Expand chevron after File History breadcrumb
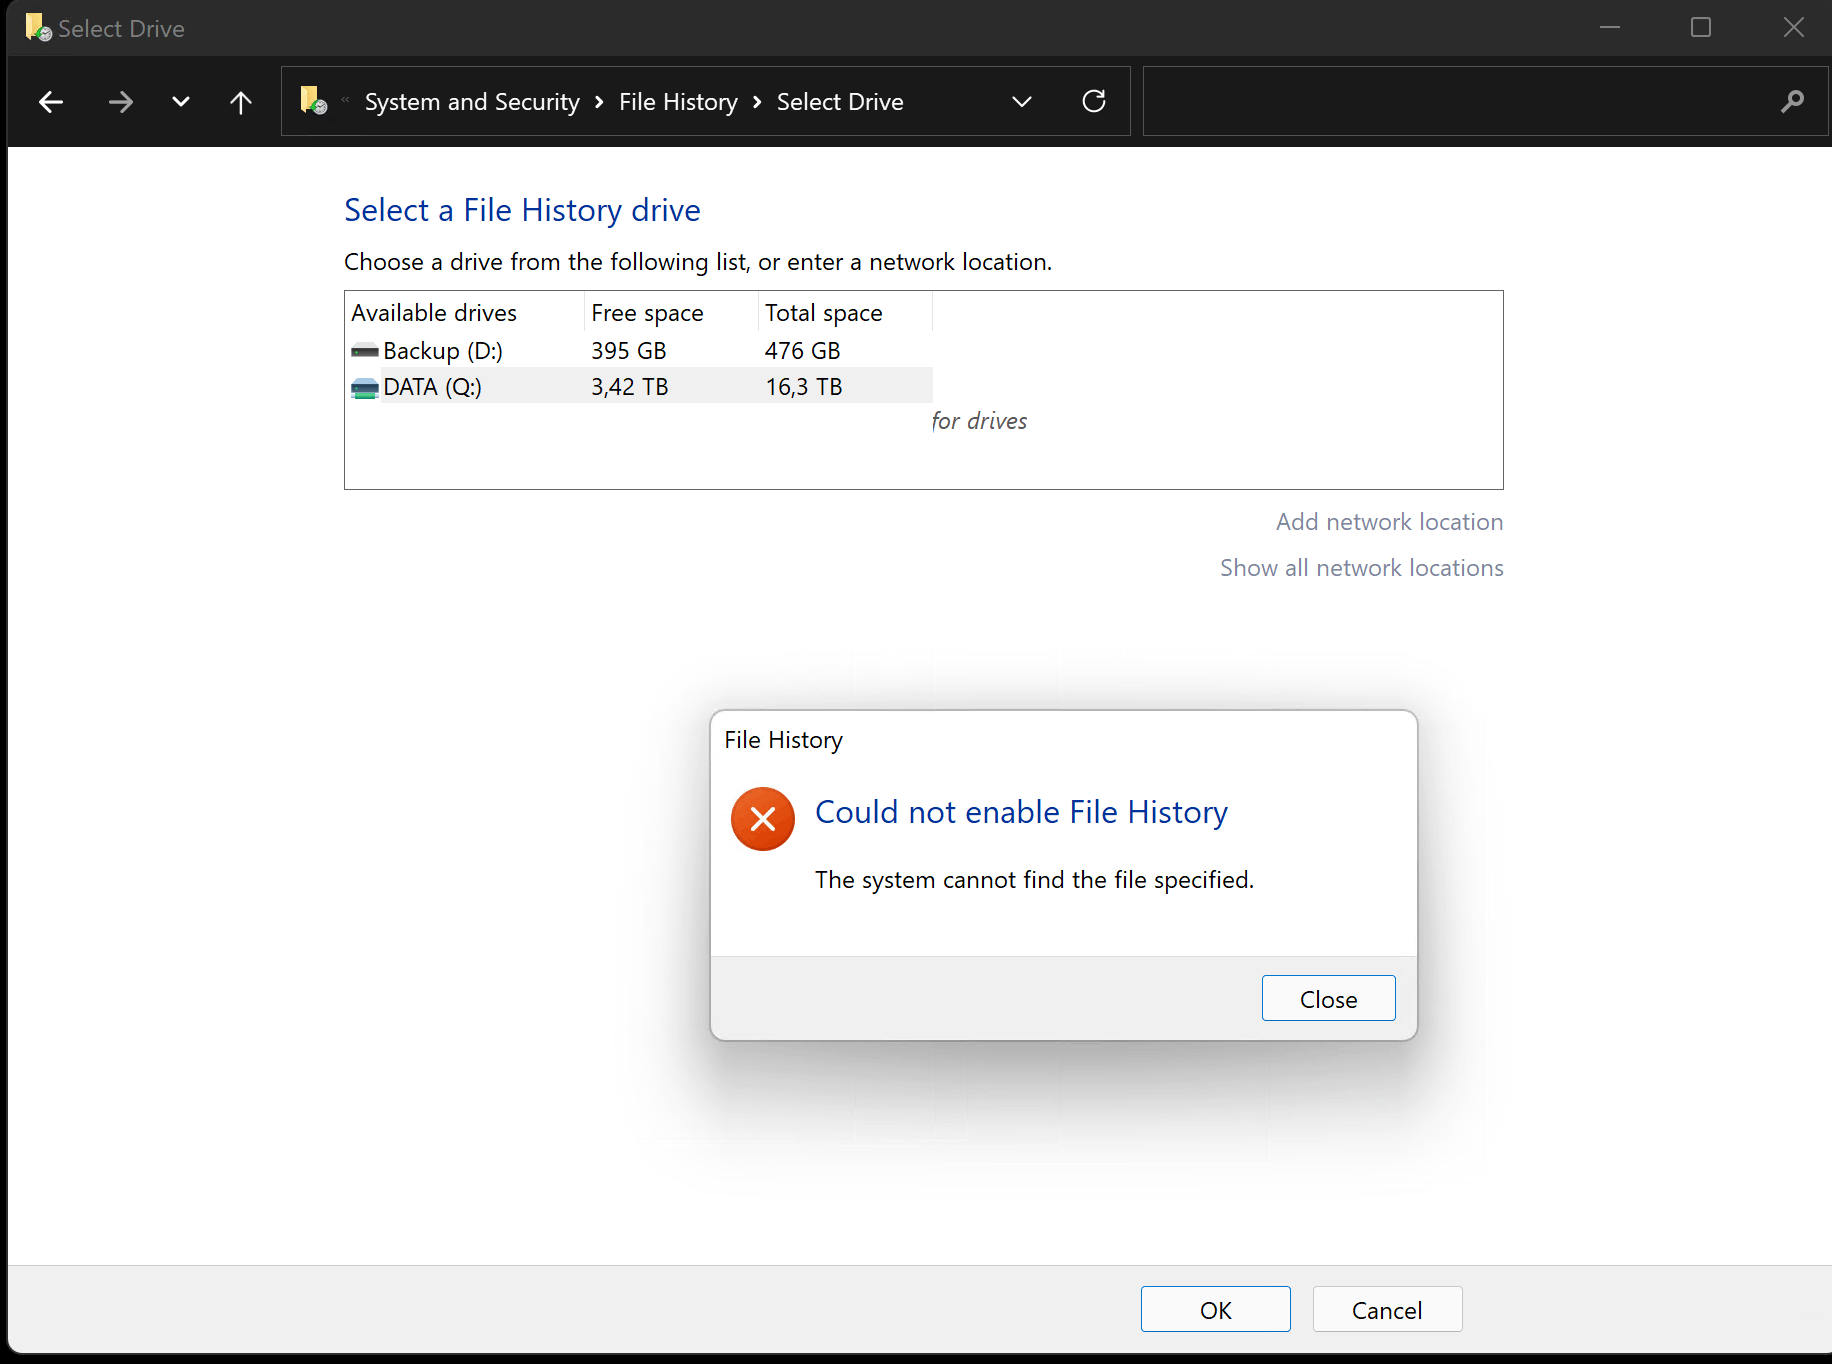Viewport: 1832px width, 1364px height. [x=757, y=102]
